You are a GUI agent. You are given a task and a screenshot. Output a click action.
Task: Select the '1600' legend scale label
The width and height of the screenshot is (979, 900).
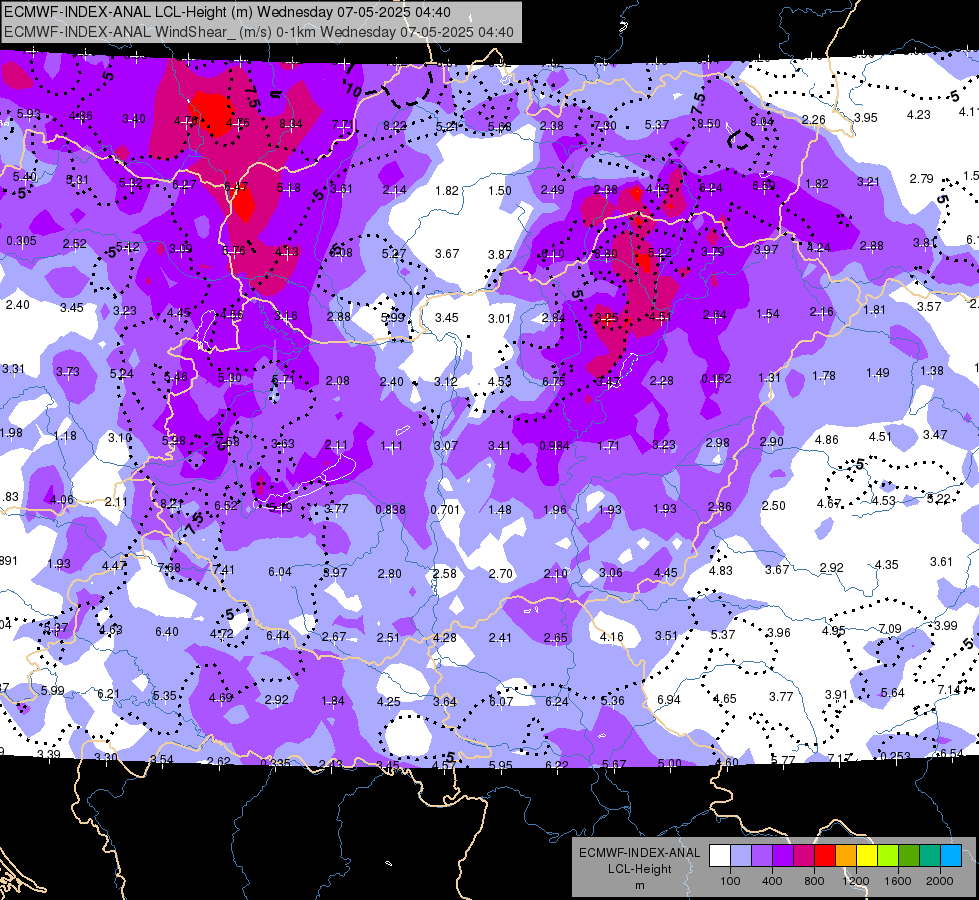tap(898, 881)
